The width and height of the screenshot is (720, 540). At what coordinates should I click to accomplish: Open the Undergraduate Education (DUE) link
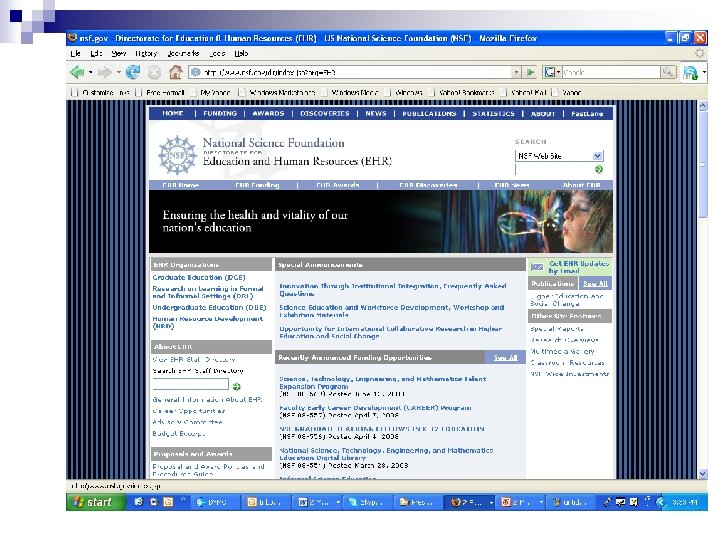[x=209, y=307]
